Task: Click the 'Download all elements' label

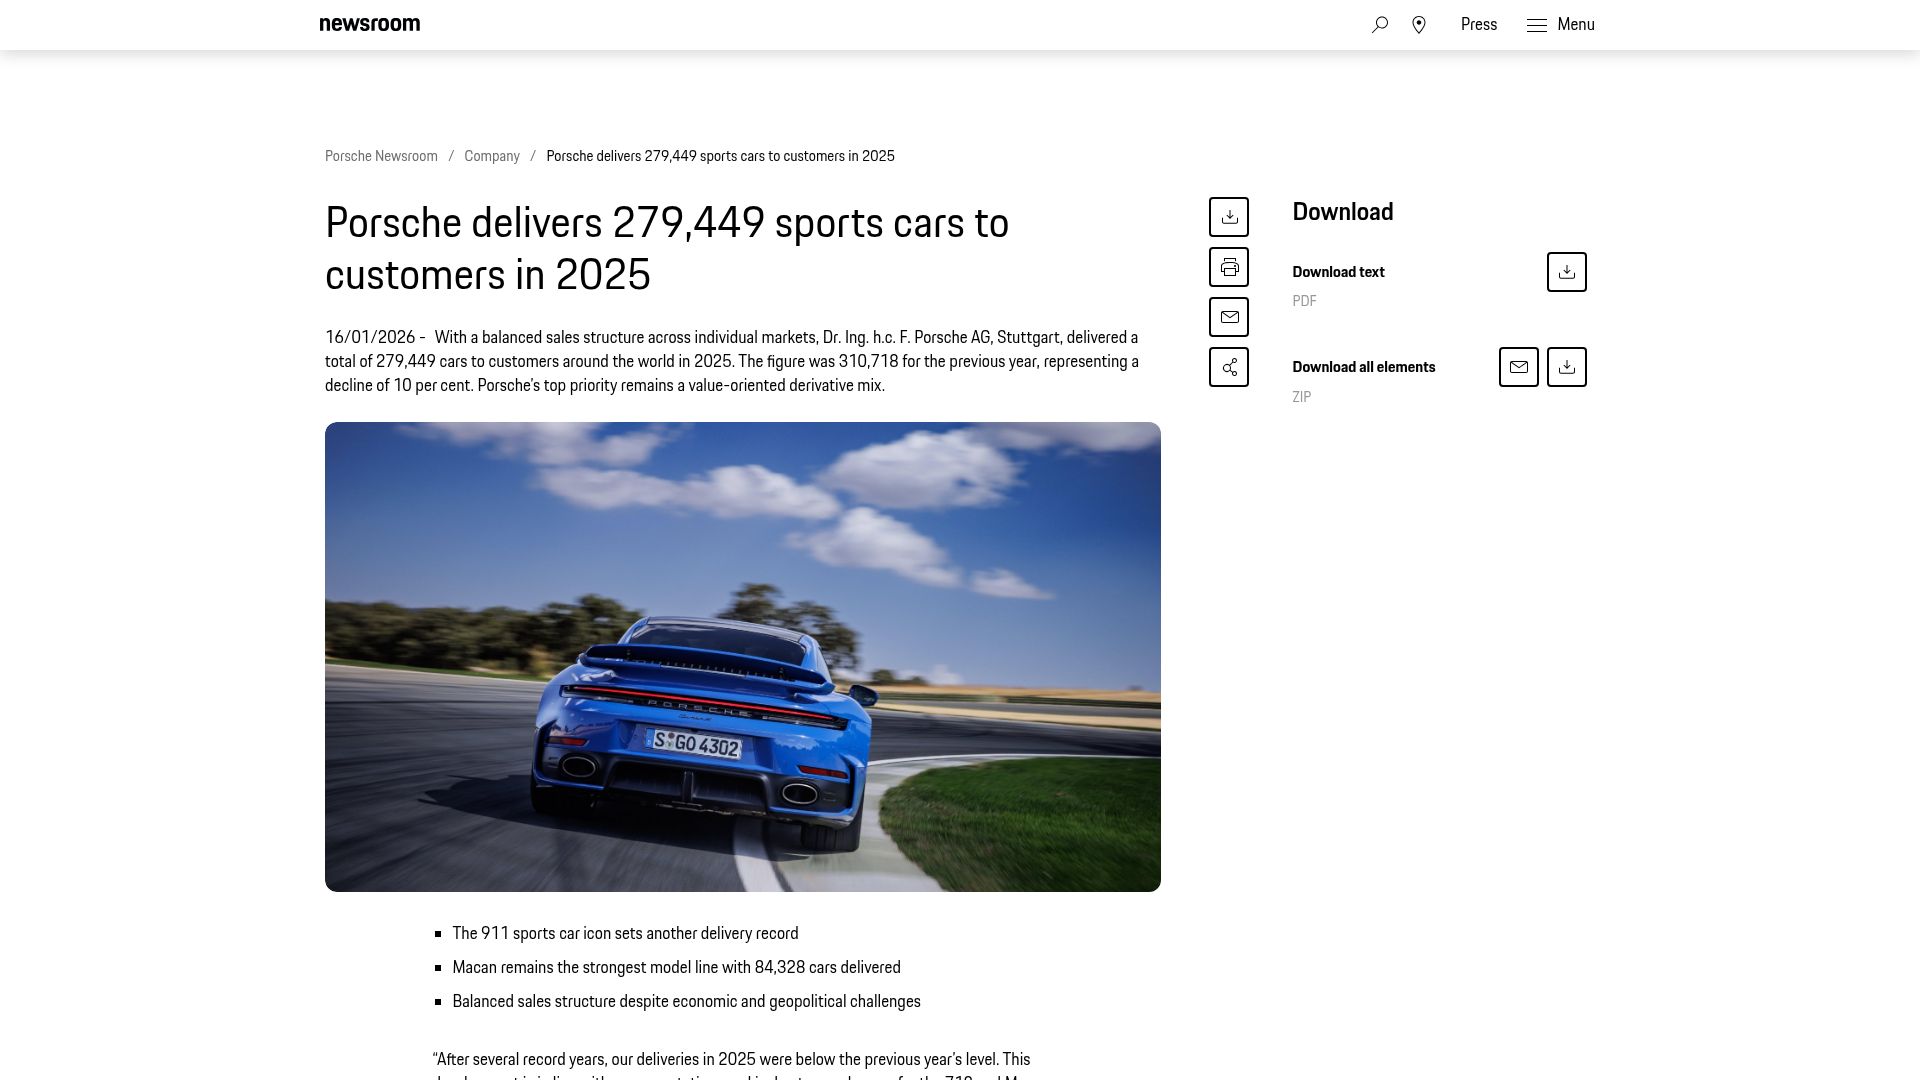Action: [1363, 367]
